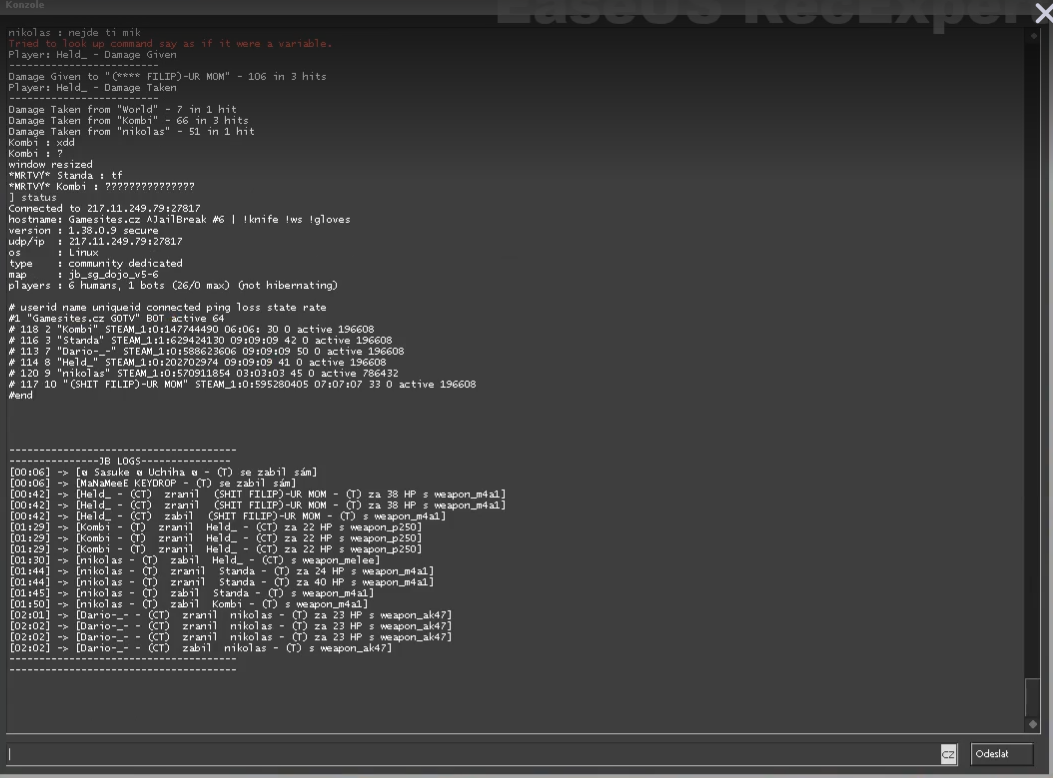The image size is (1053, 778).
Task: Click the scroll-down diamond arrow of console scrollbar
Action: [1033, 723]
